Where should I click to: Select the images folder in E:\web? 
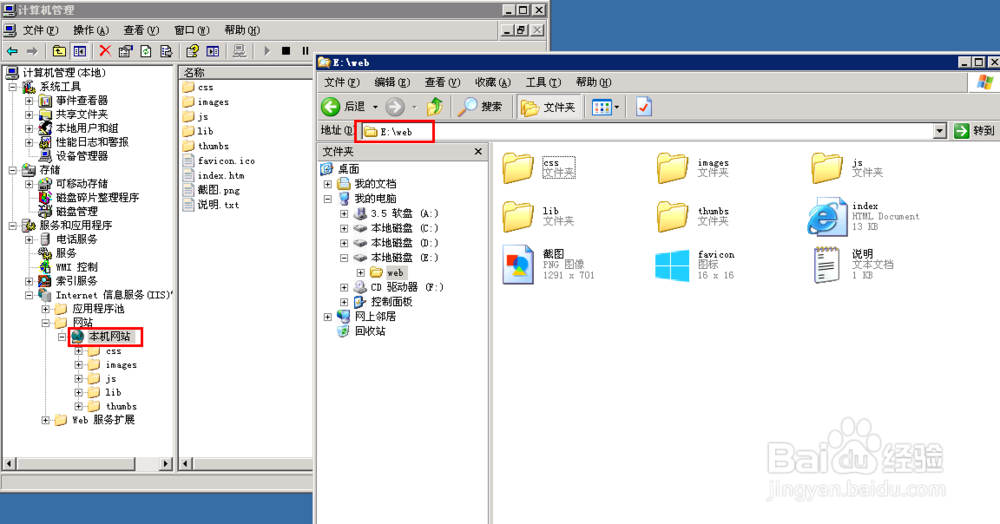tap(693, 168)
